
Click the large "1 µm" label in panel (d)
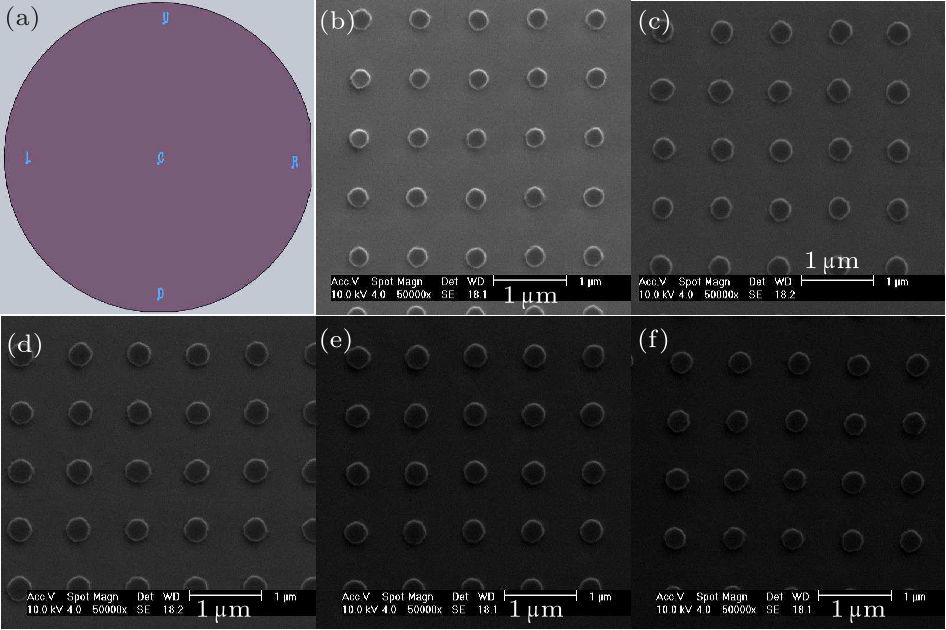(224, 609)
